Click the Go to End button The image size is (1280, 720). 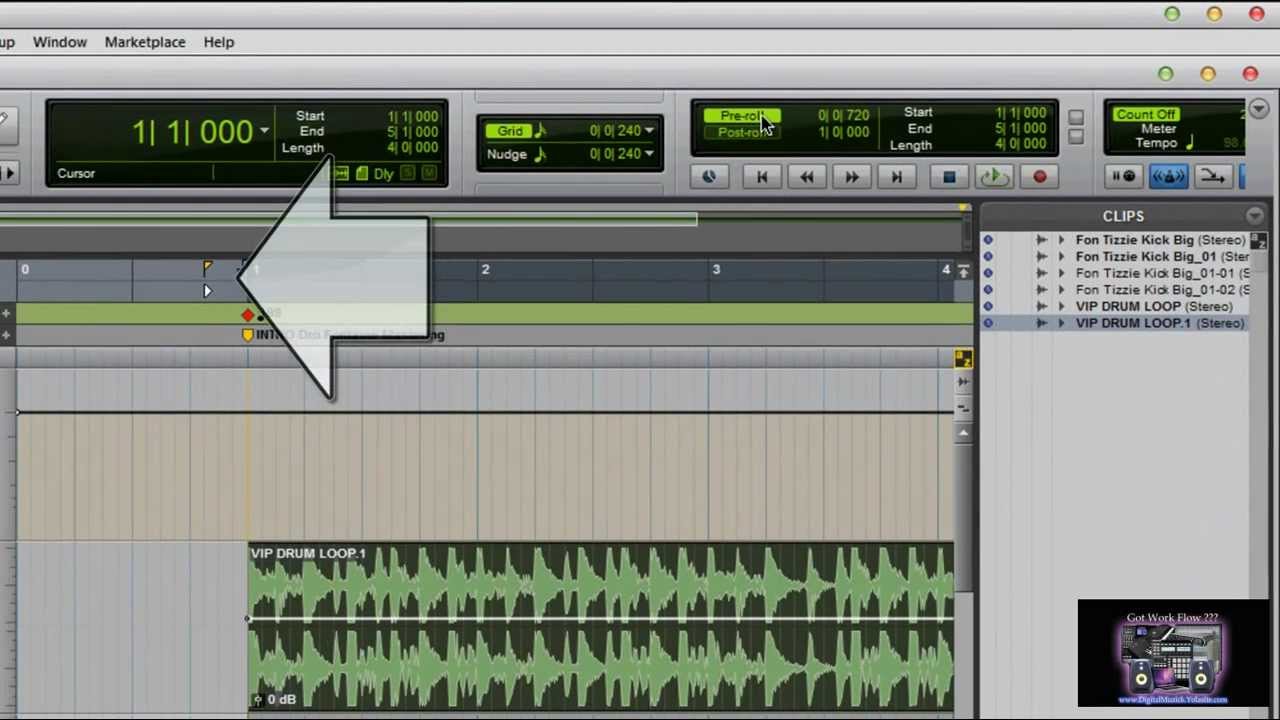pos(897,177)
